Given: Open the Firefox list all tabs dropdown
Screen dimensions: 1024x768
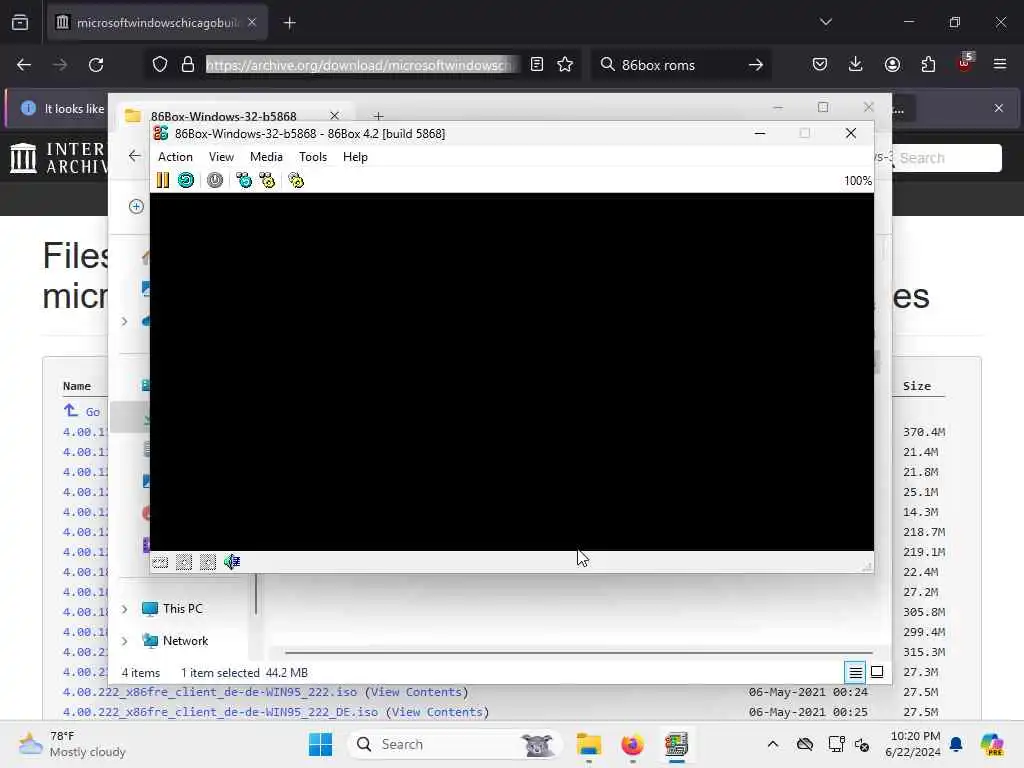Looking at the screenshot, I should coord(825,22).
